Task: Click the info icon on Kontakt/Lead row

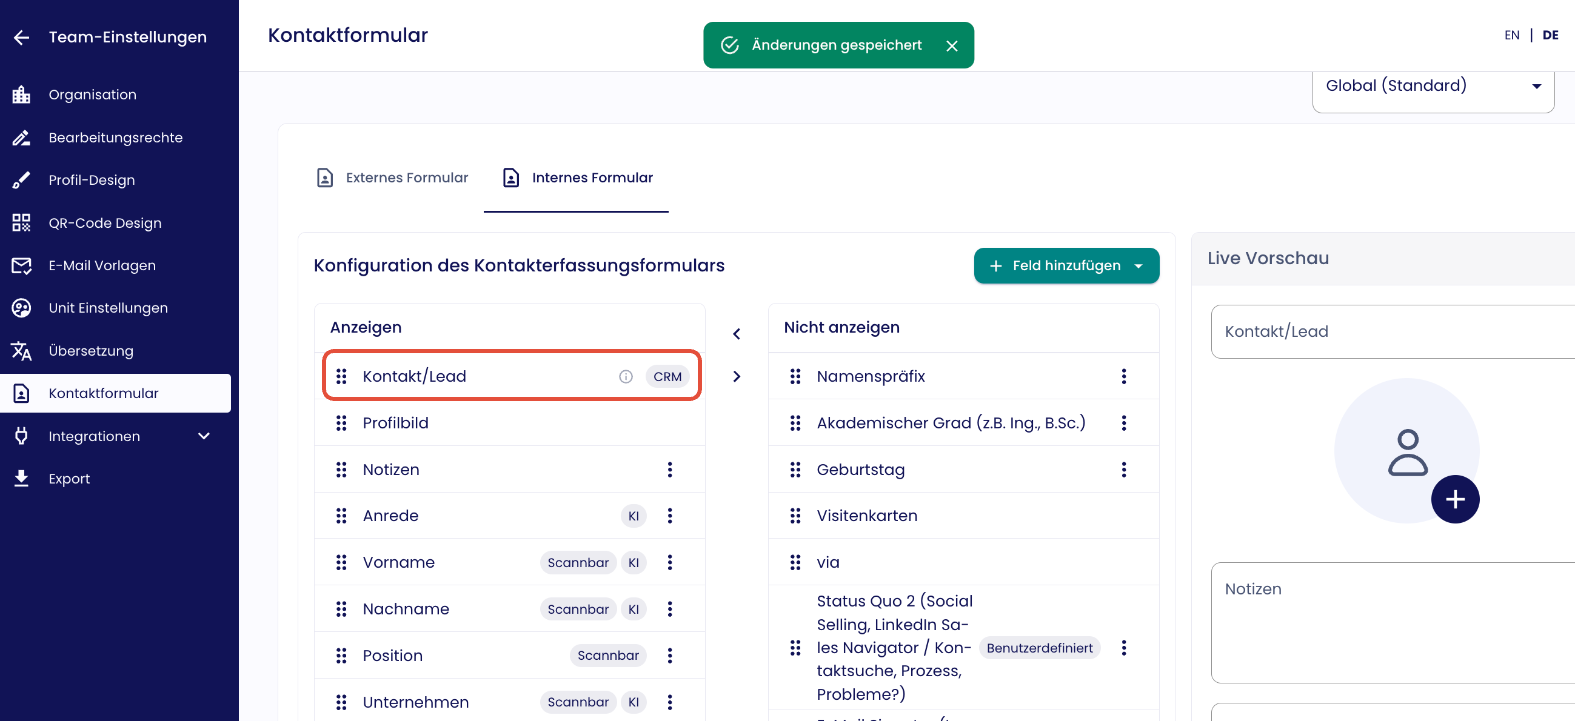Action: (x=626, y=377)
